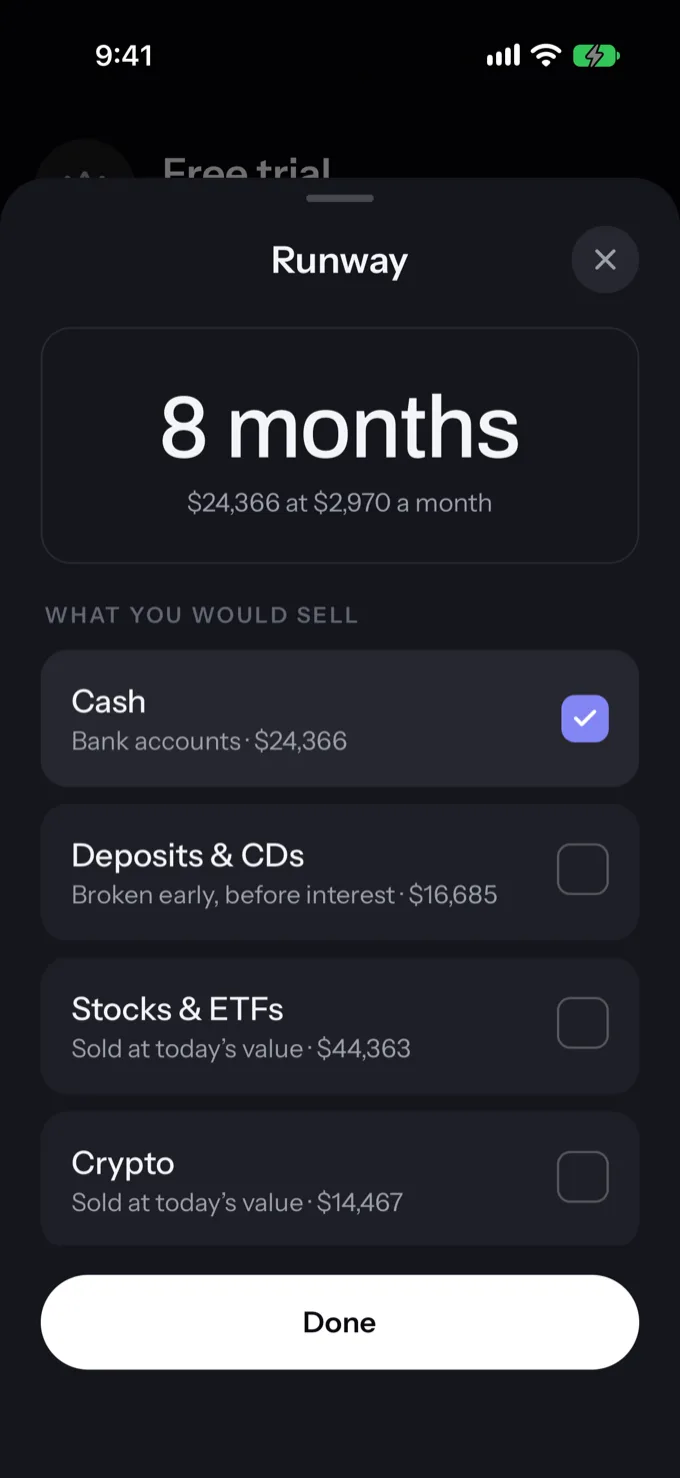Tap the $24,366 at $2,970 a month text
Viewport: 680px width, 1478px height.
[340, 502]
